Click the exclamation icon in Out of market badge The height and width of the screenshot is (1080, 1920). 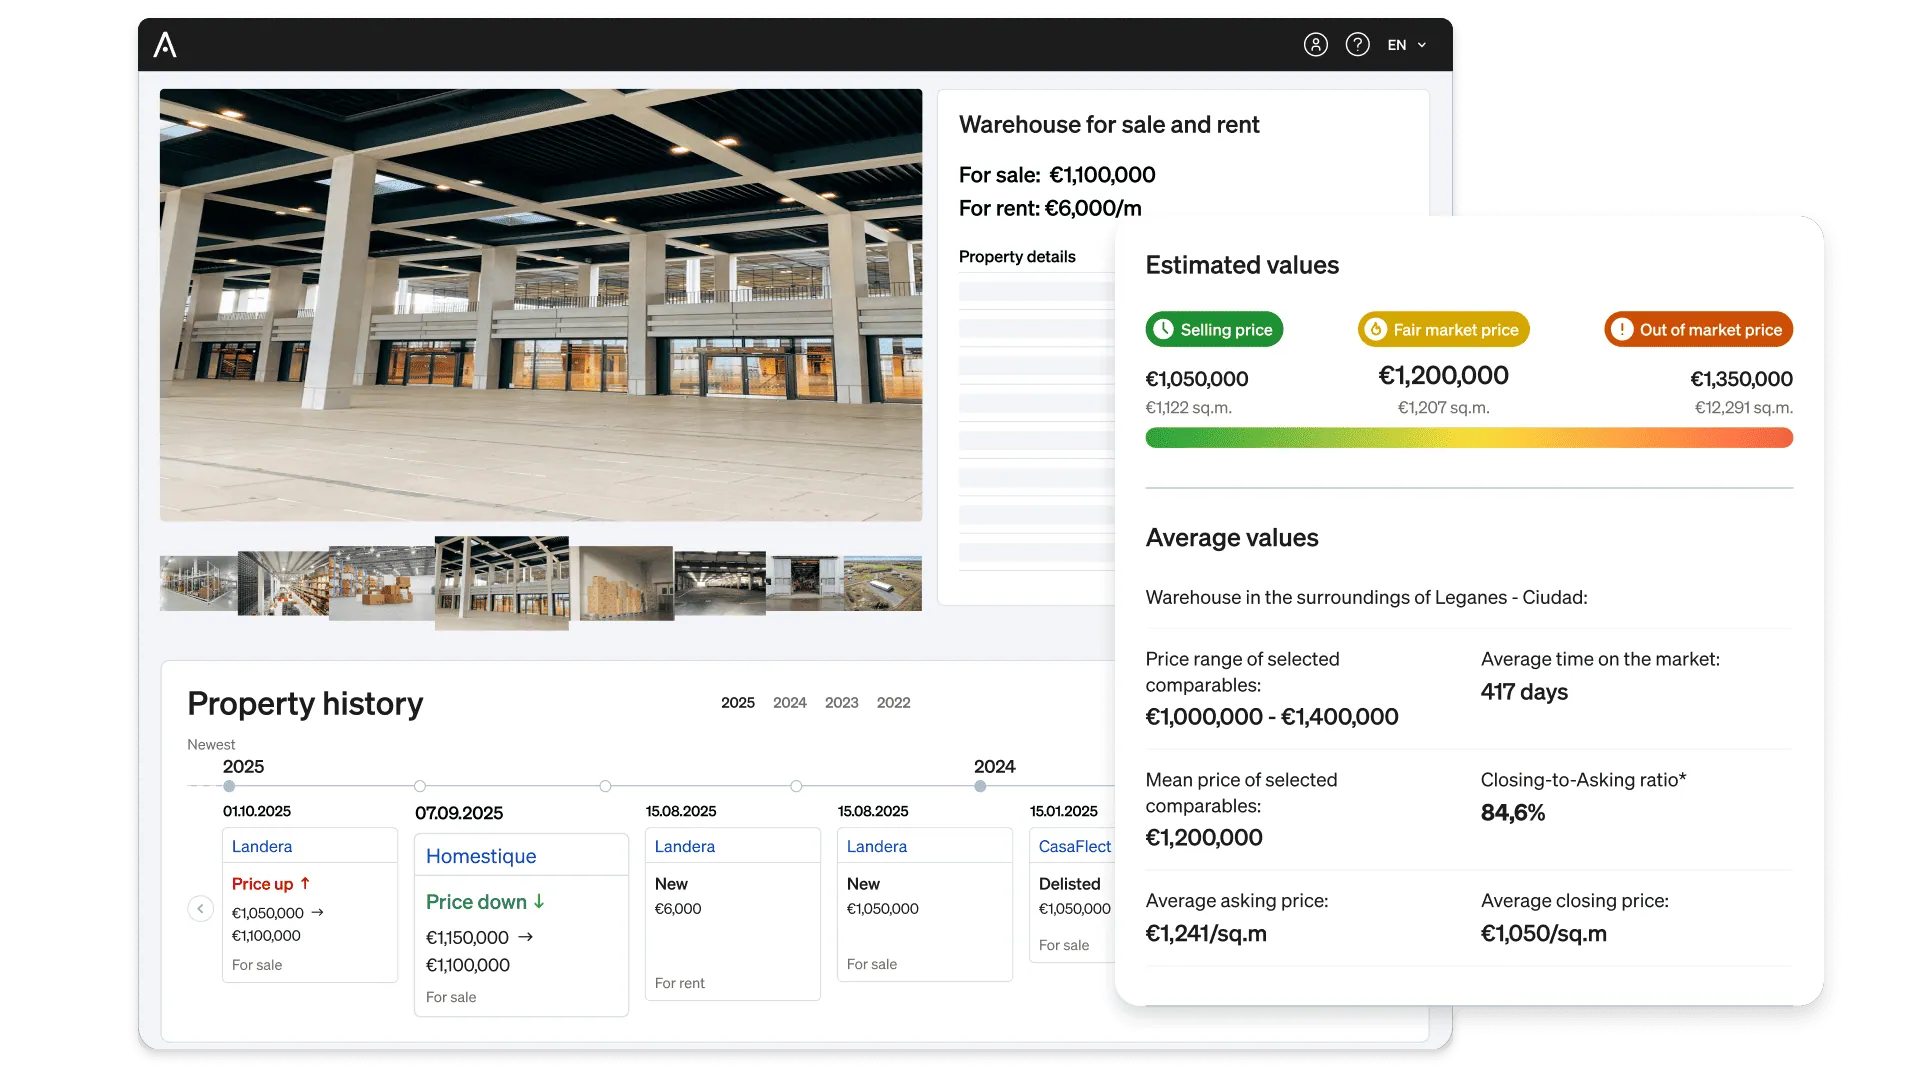click(x=1622, y=329)
